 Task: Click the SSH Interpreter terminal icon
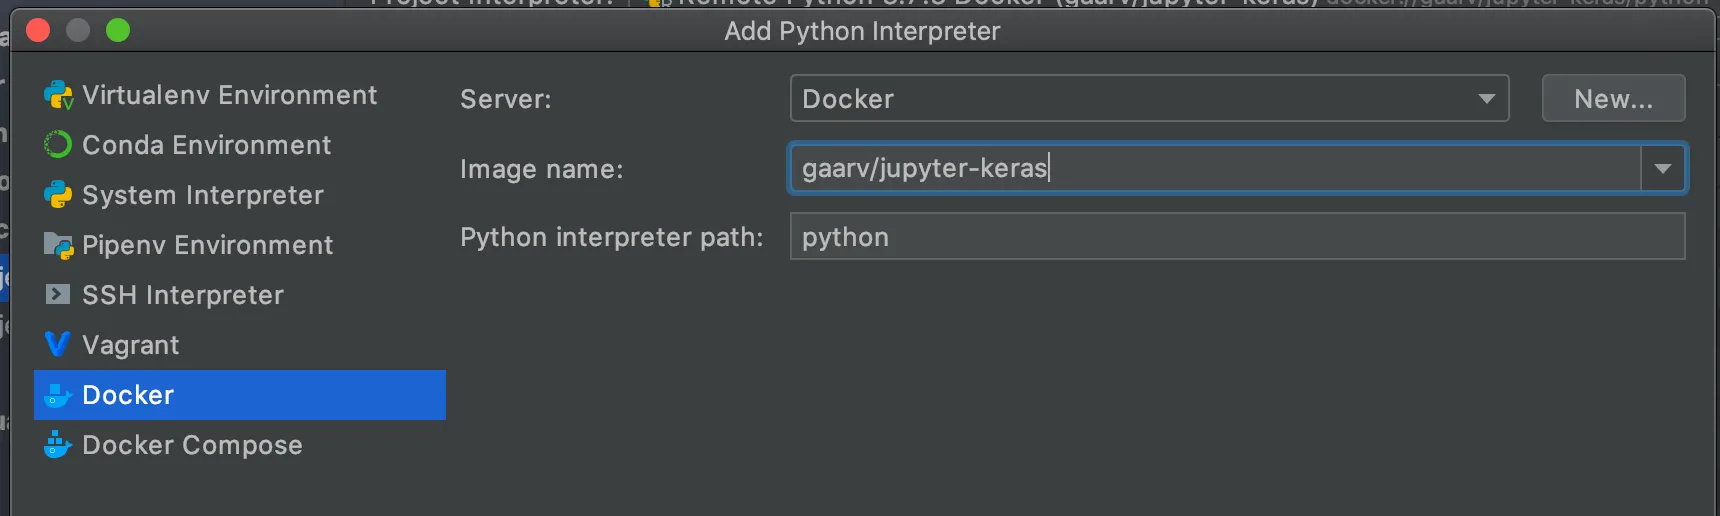[58, 295]
